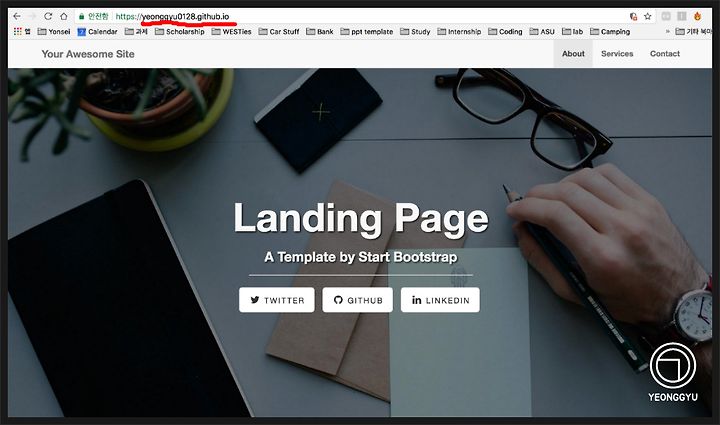Expand the Internship bookmarks folder
Image resolution: width=720 pixels, height=425 pixels.
[x=459, y=31]
